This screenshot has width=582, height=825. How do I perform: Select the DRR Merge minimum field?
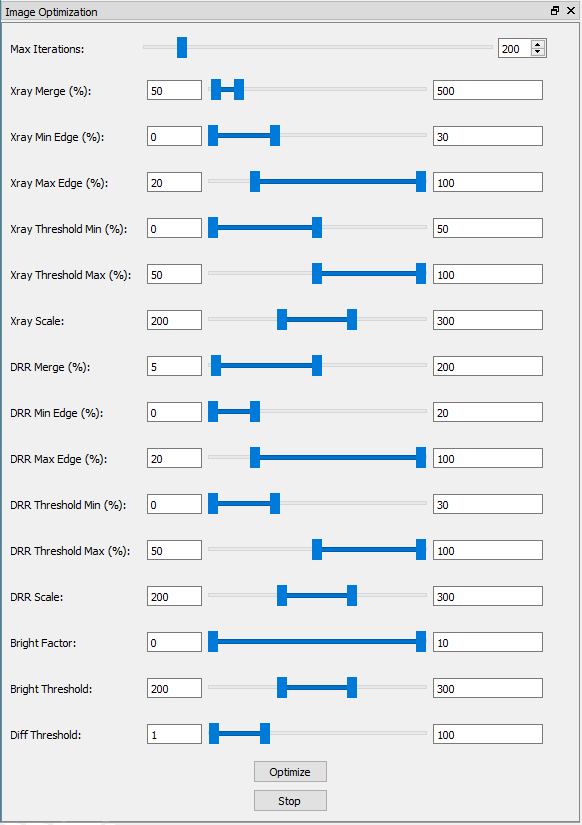pos(174,366)
